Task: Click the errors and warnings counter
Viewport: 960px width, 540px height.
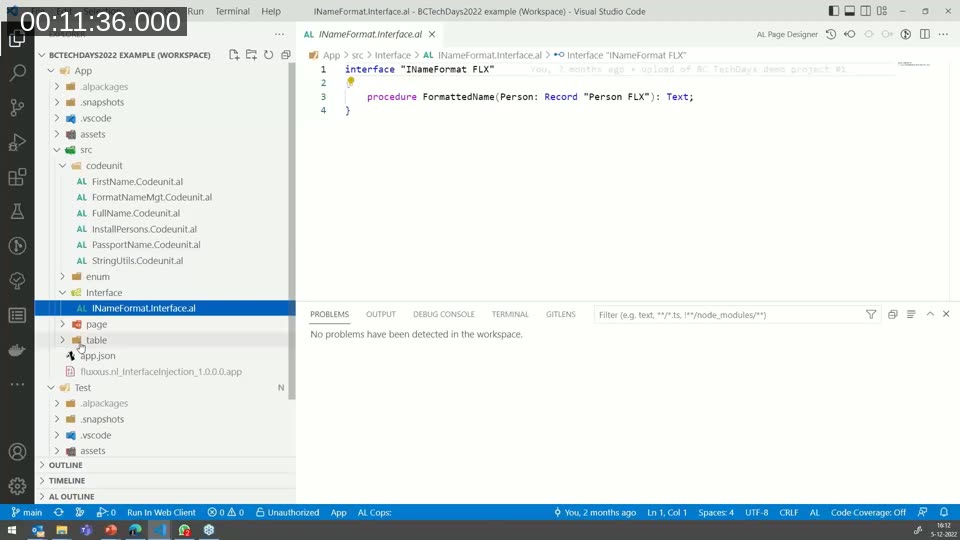Action: [x=225, y=512]
